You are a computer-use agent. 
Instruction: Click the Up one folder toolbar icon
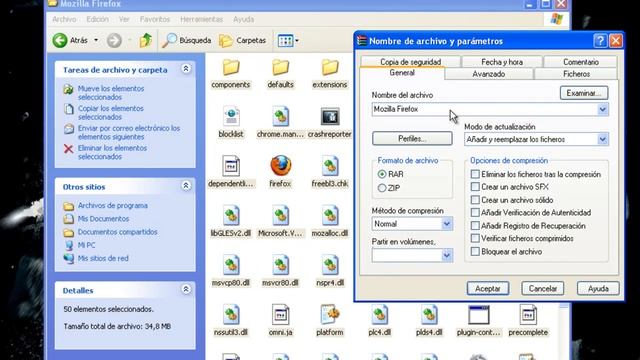pyautogui.click(x=145, y=40)
